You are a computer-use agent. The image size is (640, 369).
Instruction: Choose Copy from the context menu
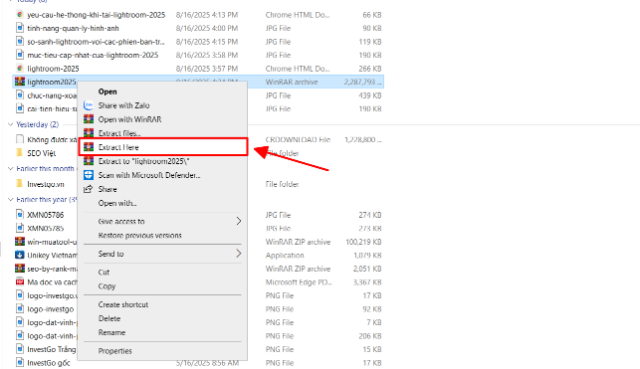point(107,286)
